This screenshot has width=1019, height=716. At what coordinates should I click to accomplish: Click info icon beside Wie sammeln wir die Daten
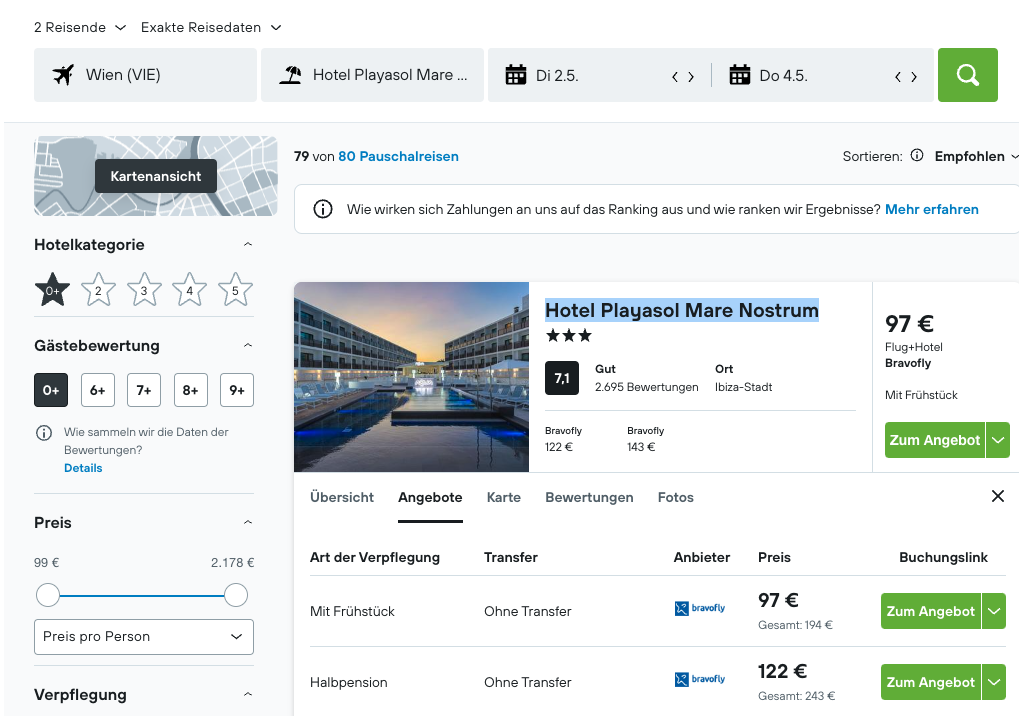click(x=44, y=433)
